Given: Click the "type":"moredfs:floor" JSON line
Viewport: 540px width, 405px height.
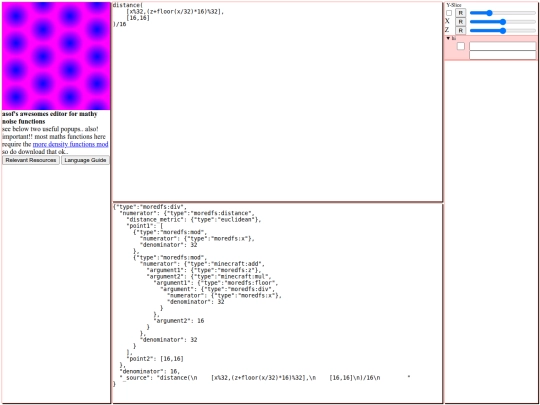Looking at the screenshot, I should 216,283.
